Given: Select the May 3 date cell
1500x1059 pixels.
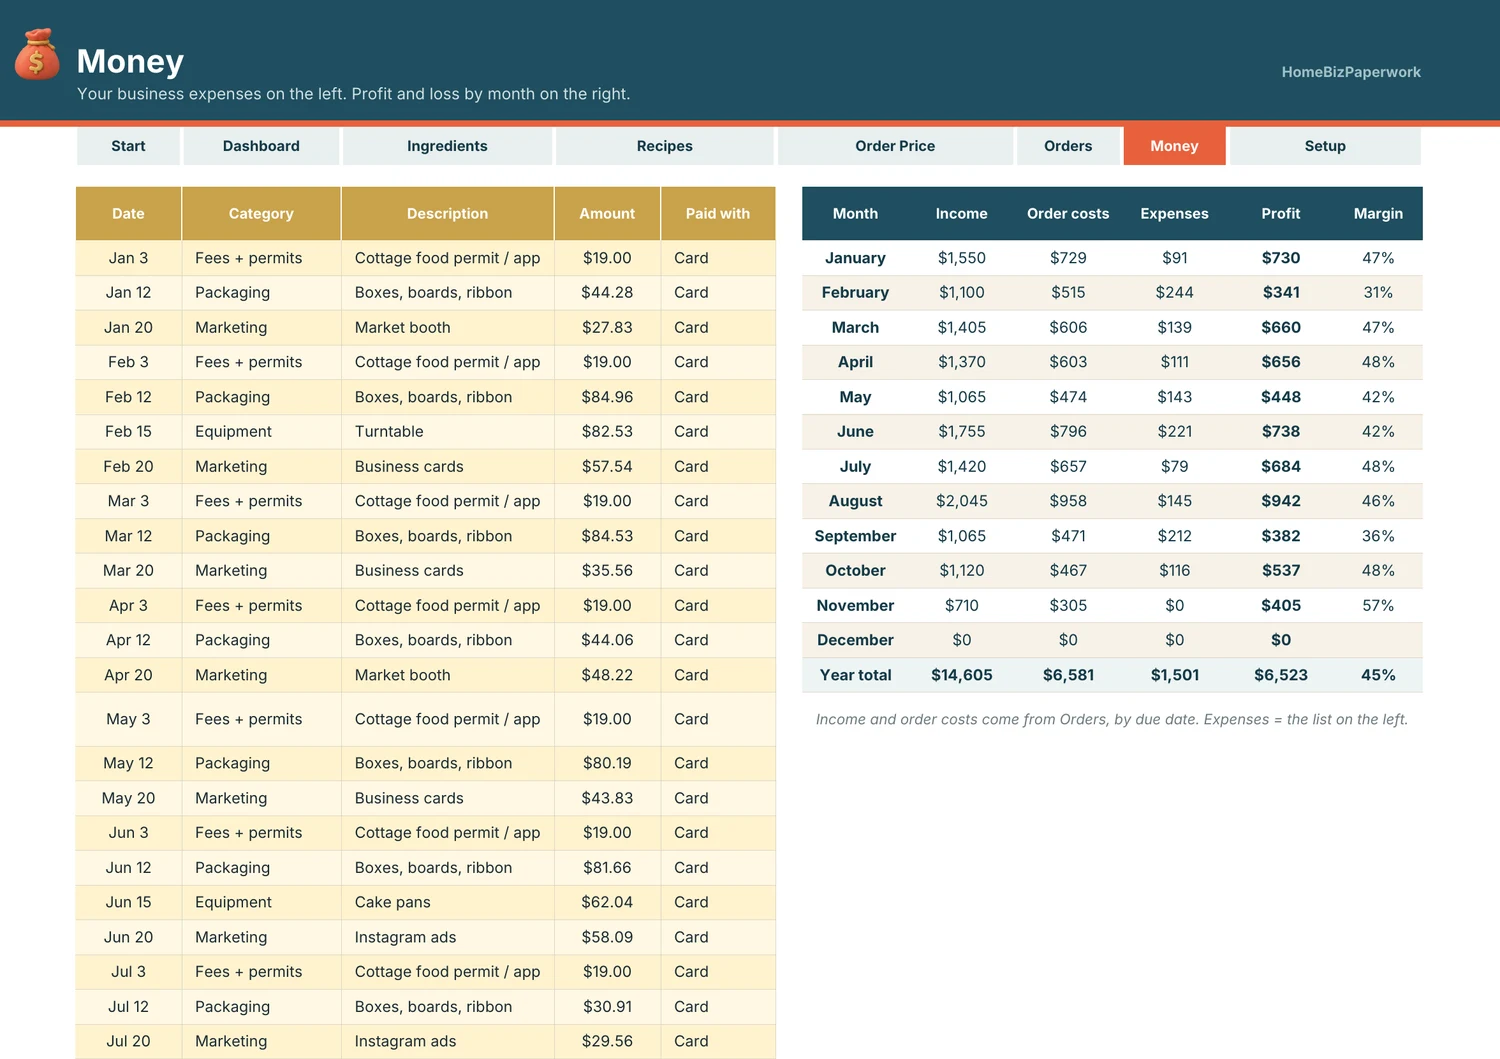Looking at the screenshot, I should [x=128, y=719].
